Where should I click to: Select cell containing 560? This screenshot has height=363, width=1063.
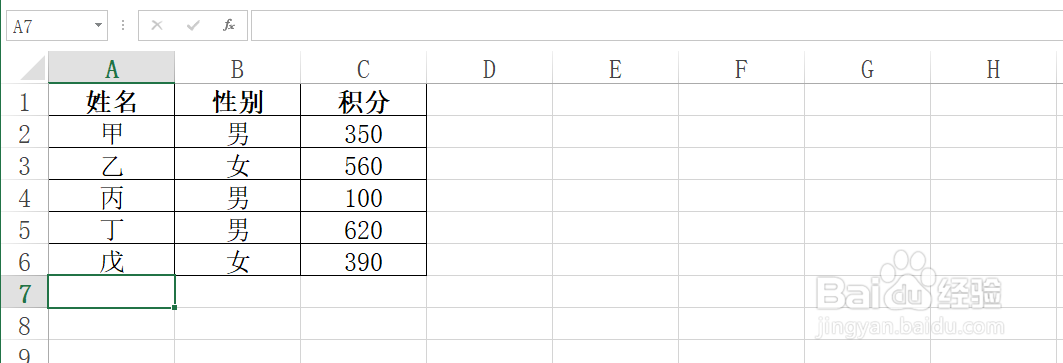tap(364, 165)
